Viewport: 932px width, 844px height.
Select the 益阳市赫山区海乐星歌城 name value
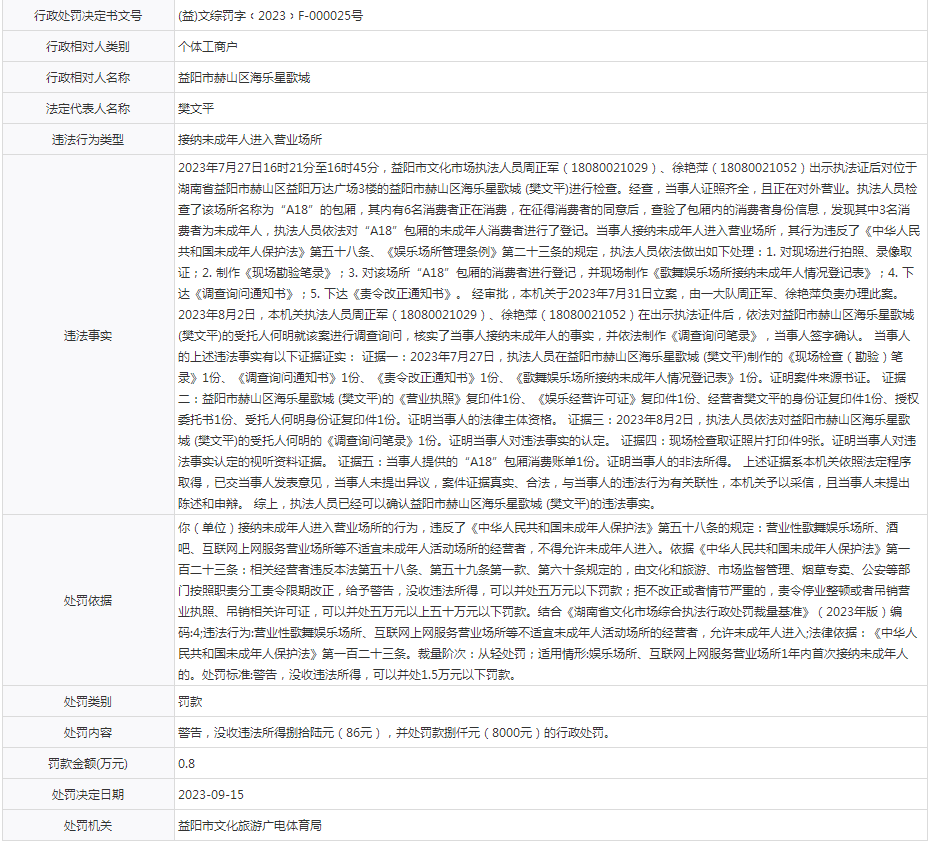243,78
